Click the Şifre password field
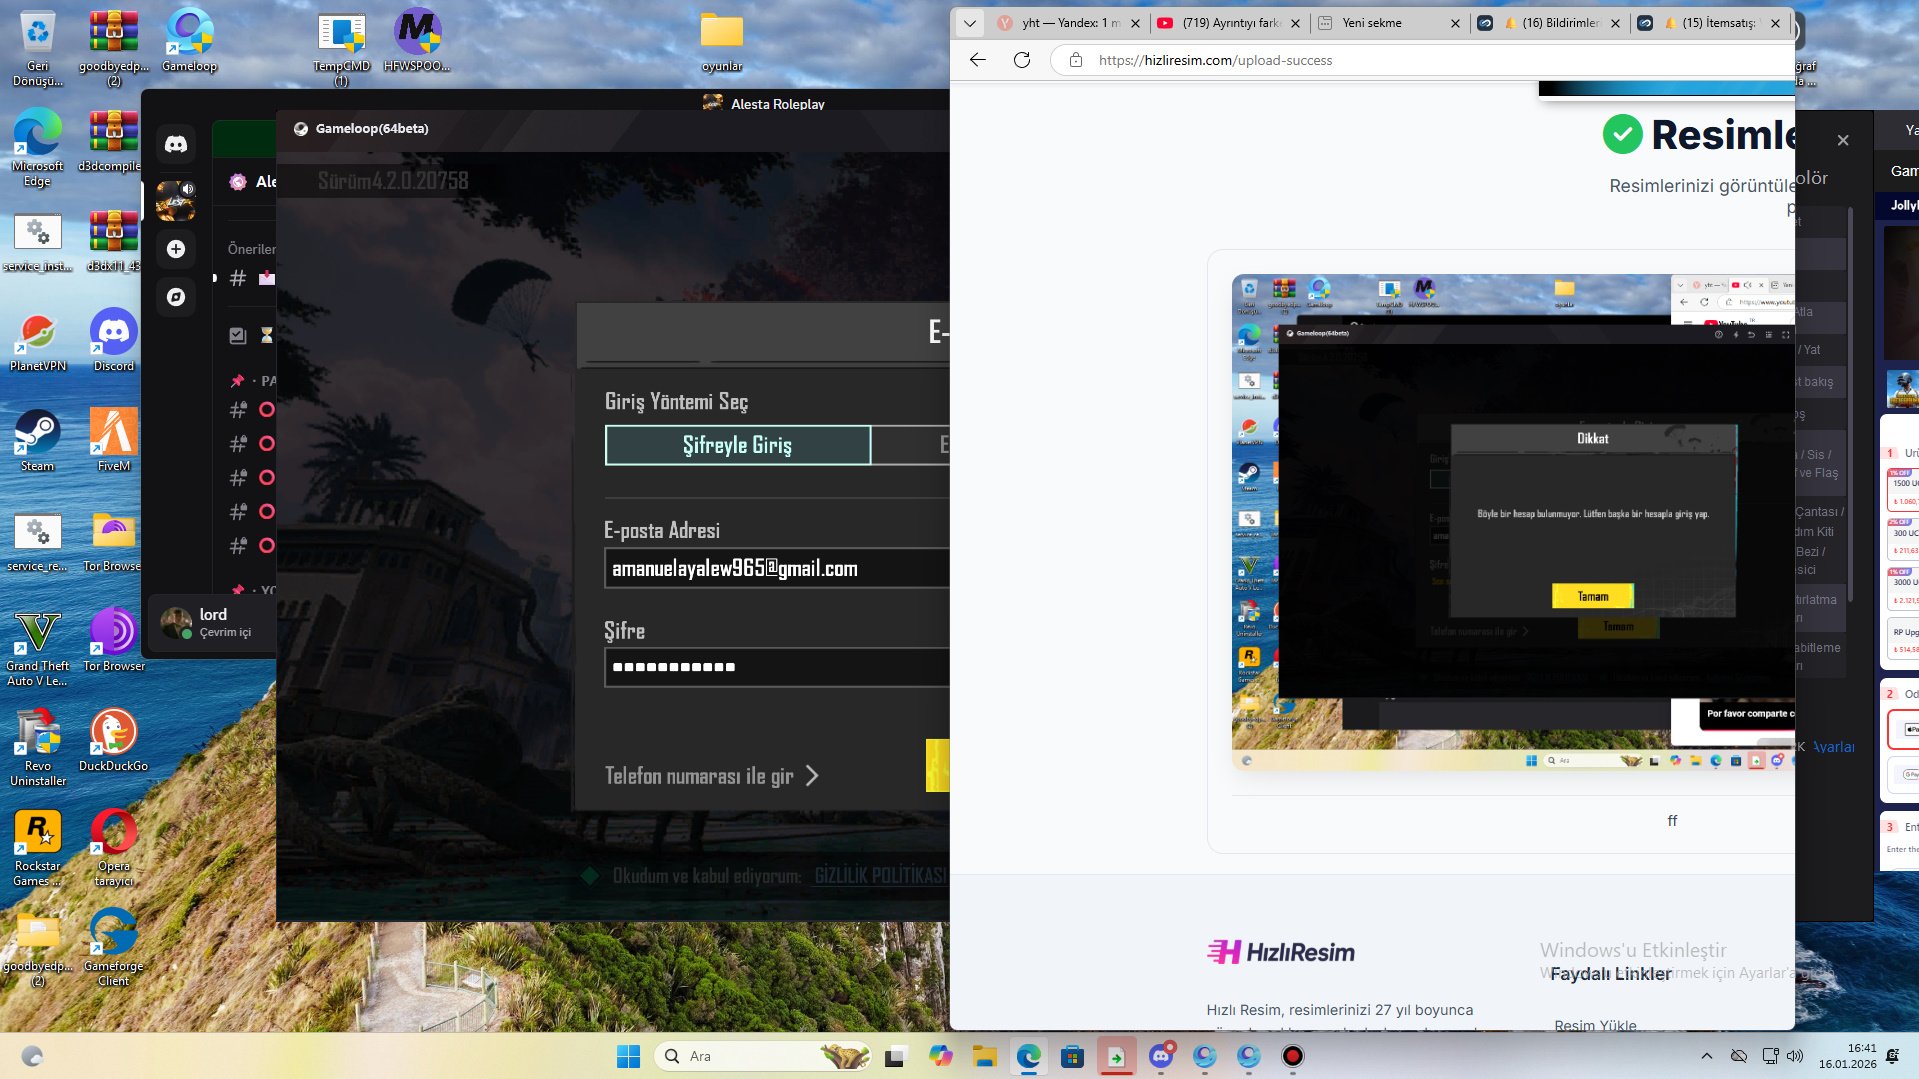 (x=778, y=667)
